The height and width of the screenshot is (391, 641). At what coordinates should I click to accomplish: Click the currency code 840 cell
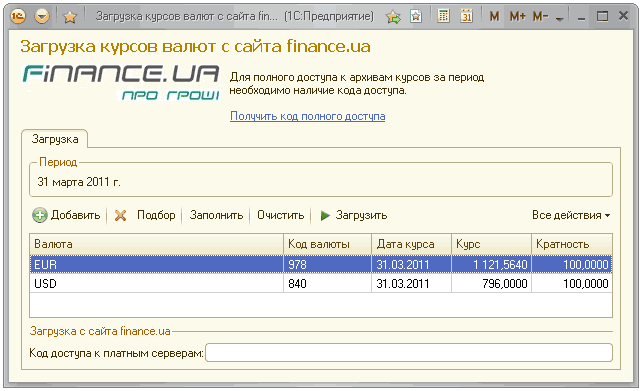coord(327,283)
